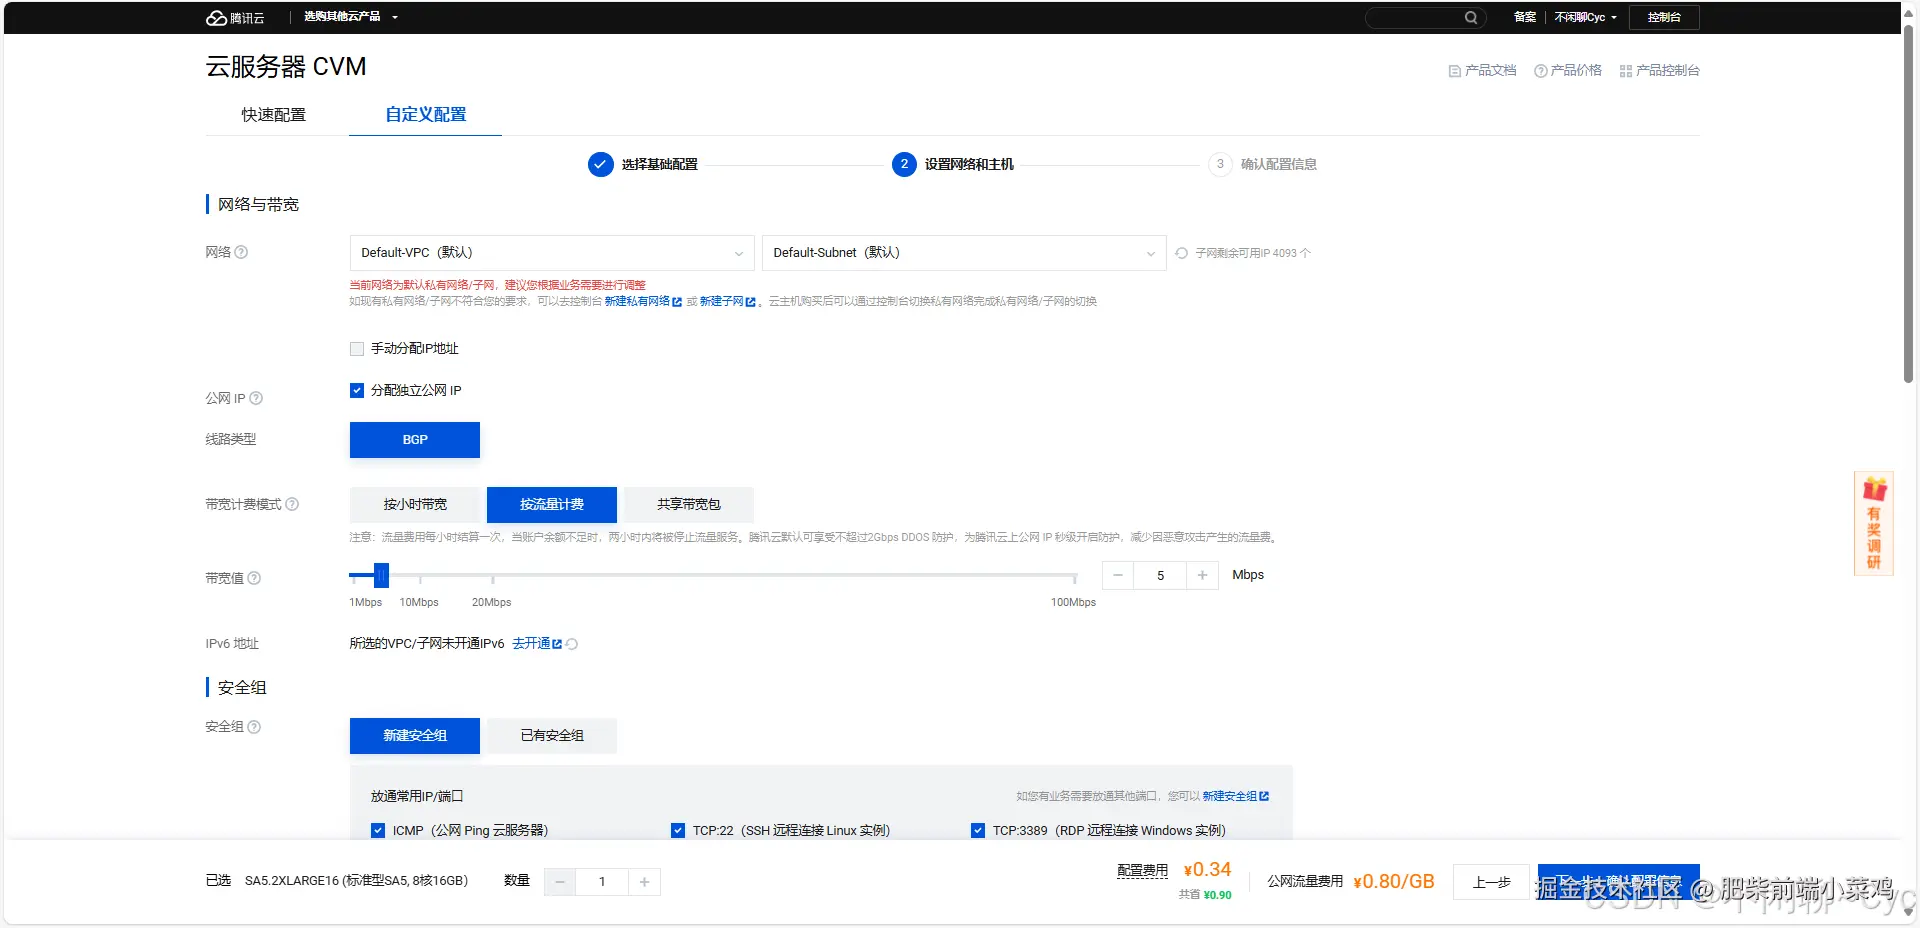Increase bandwidth value with plus button
The image size is (1920, 928).
[x=1202, y=575]
